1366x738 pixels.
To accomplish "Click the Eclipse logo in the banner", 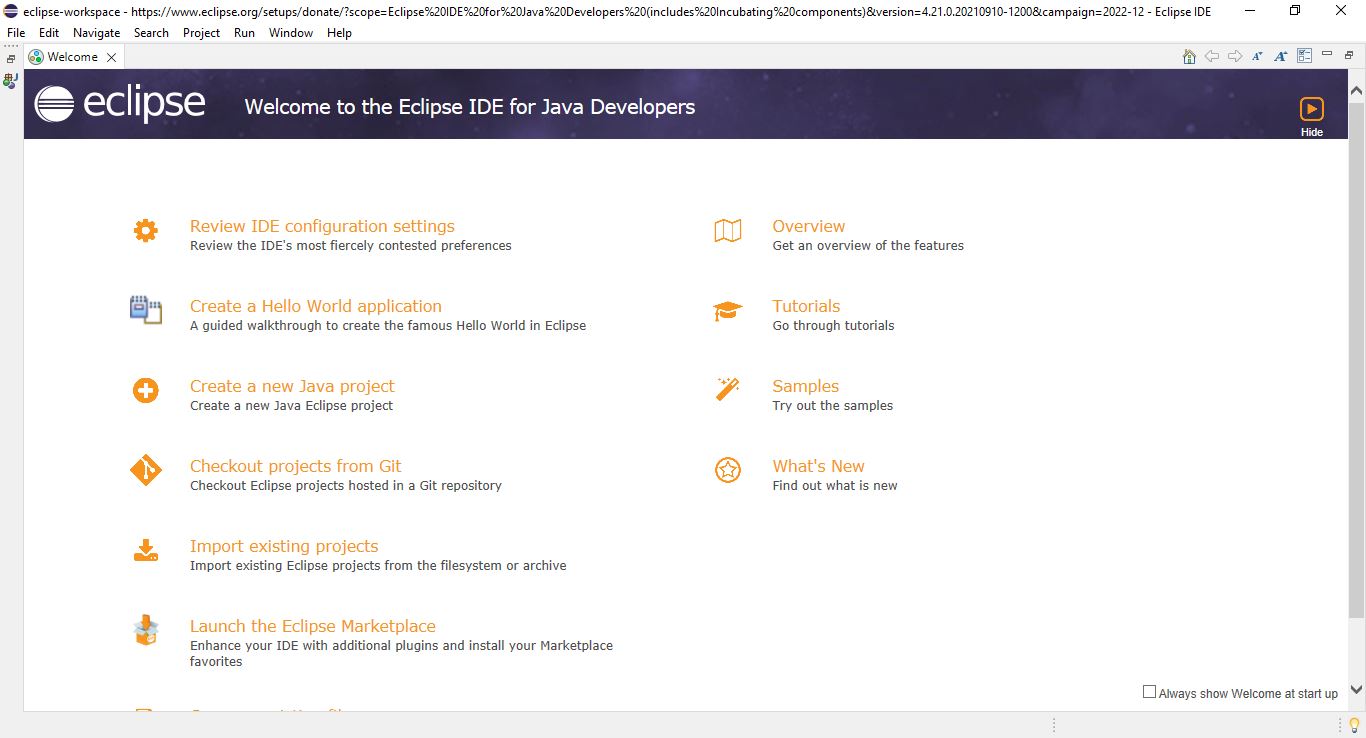I will point(120,104).
